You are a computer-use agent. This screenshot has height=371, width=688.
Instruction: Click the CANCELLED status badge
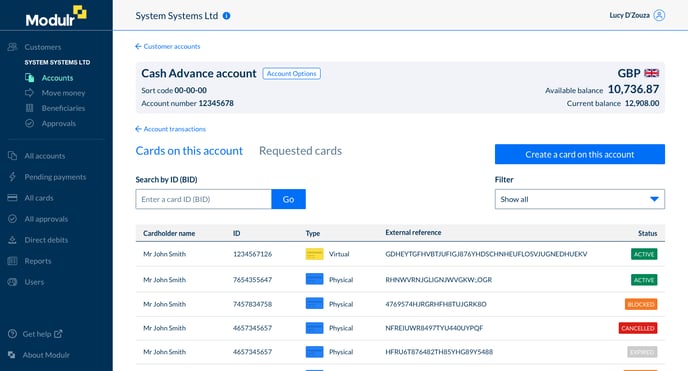pyautogui.click(x=638, y=328)
